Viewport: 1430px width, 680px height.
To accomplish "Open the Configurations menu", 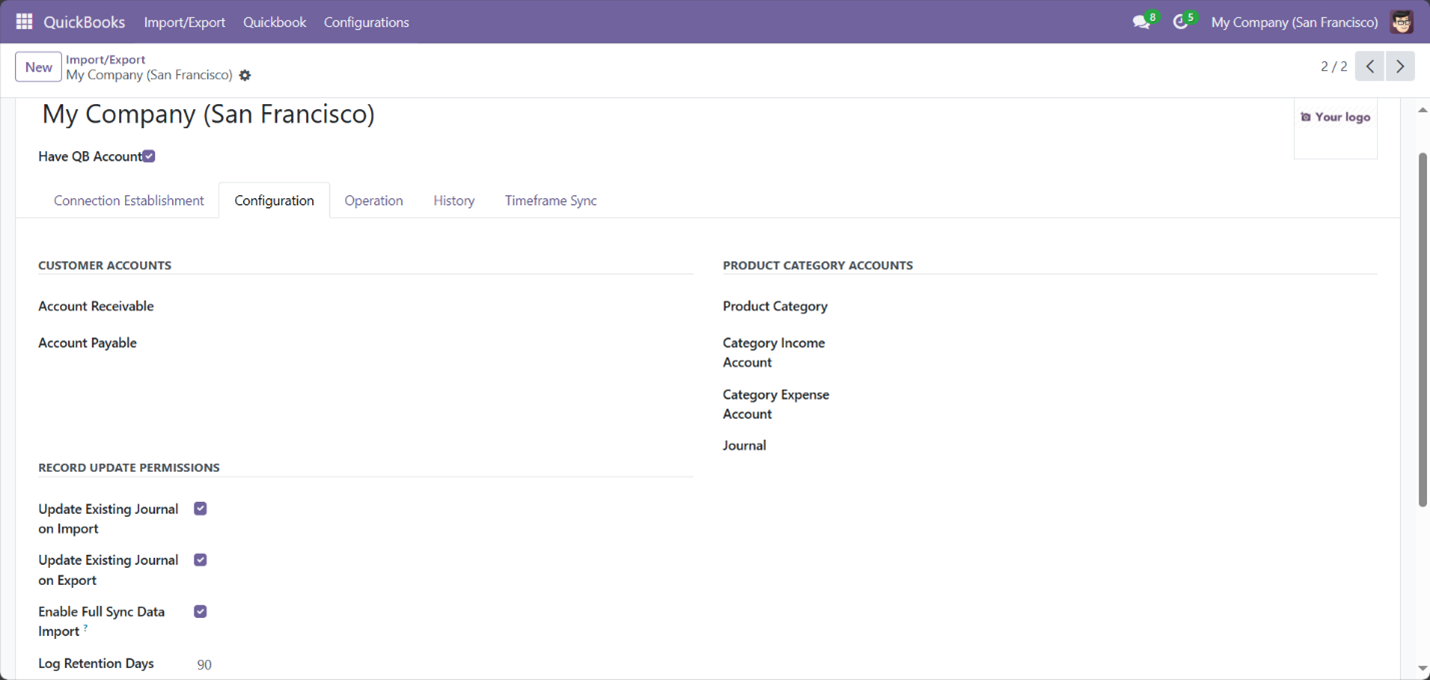I will [366, 21].
